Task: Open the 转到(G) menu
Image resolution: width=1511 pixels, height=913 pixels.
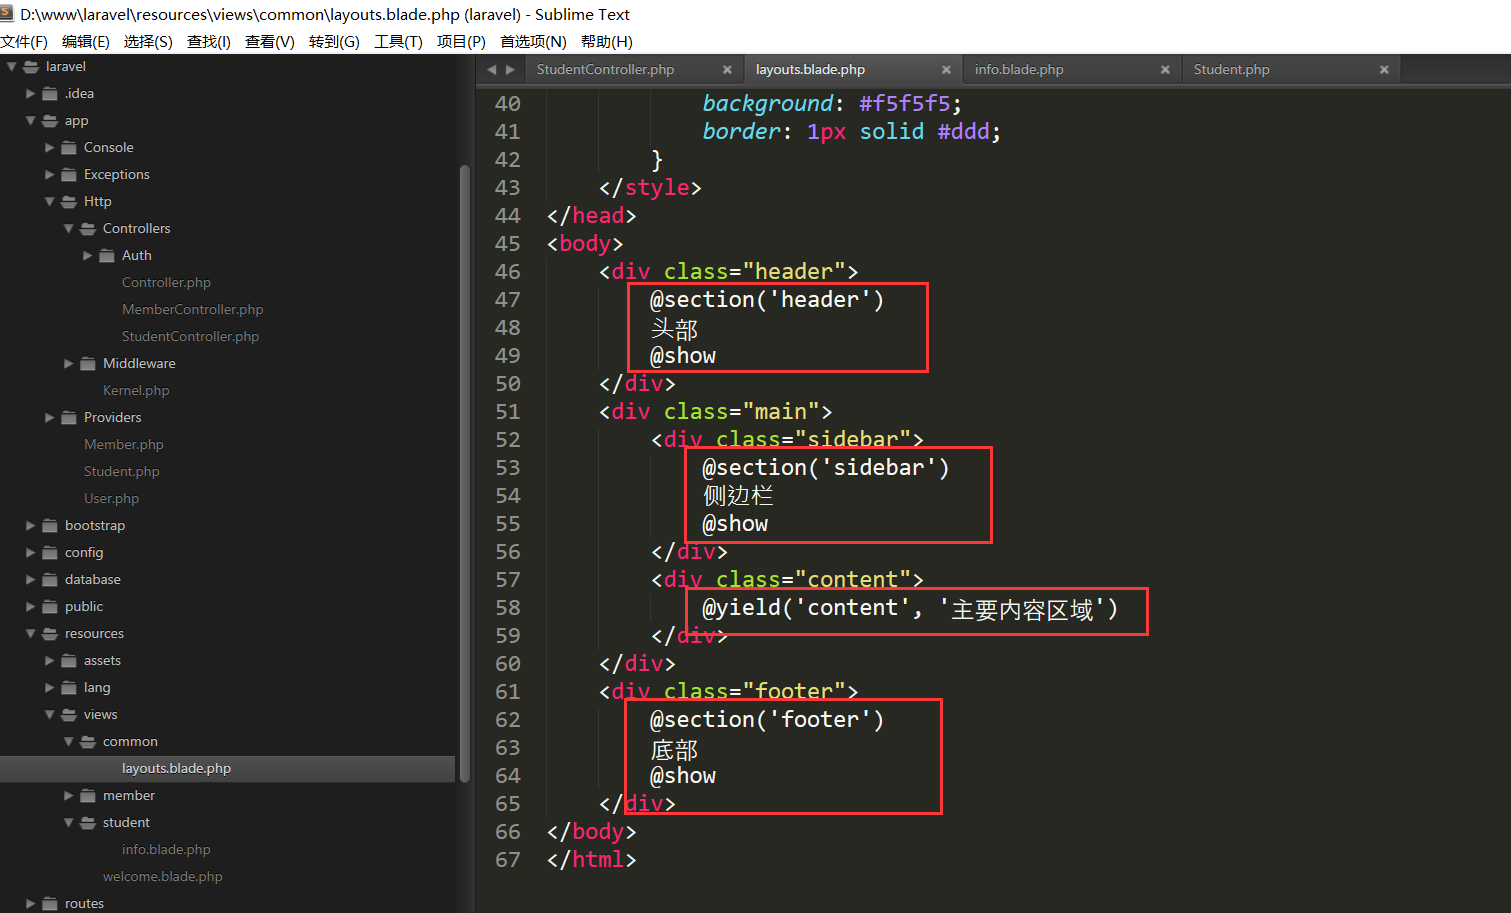Action: pos(334,41)
